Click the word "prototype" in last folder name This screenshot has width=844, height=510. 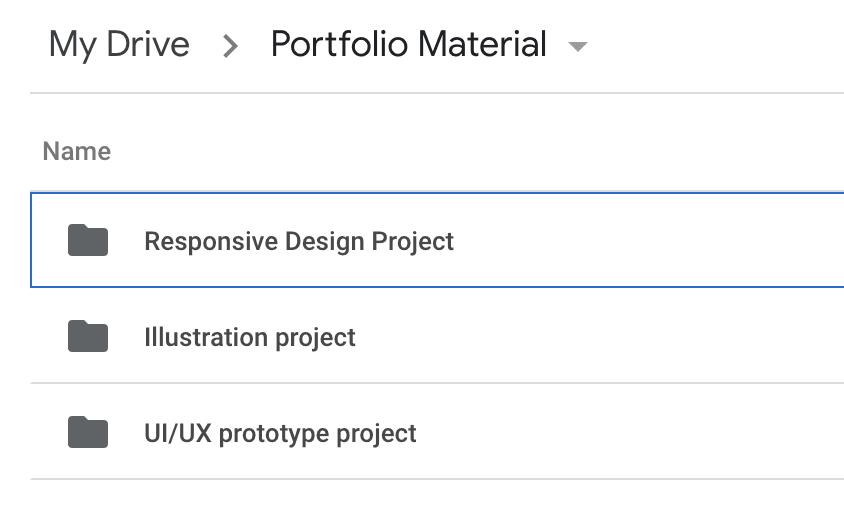click(273, 433)
